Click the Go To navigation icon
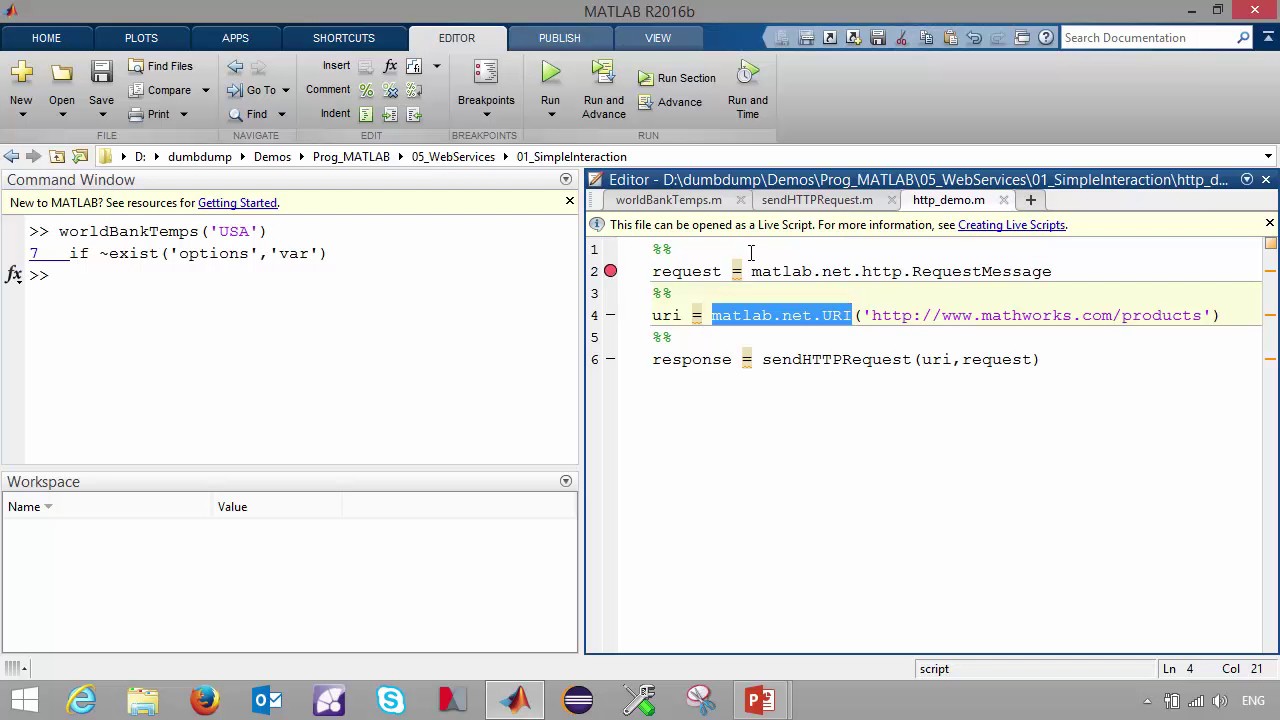 [236, 90]
